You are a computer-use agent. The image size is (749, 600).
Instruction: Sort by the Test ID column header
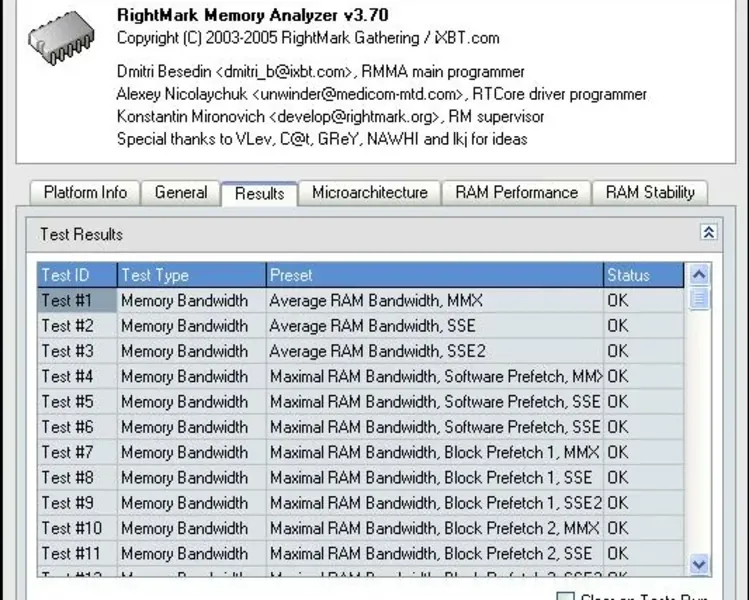[x=77, y=275]
